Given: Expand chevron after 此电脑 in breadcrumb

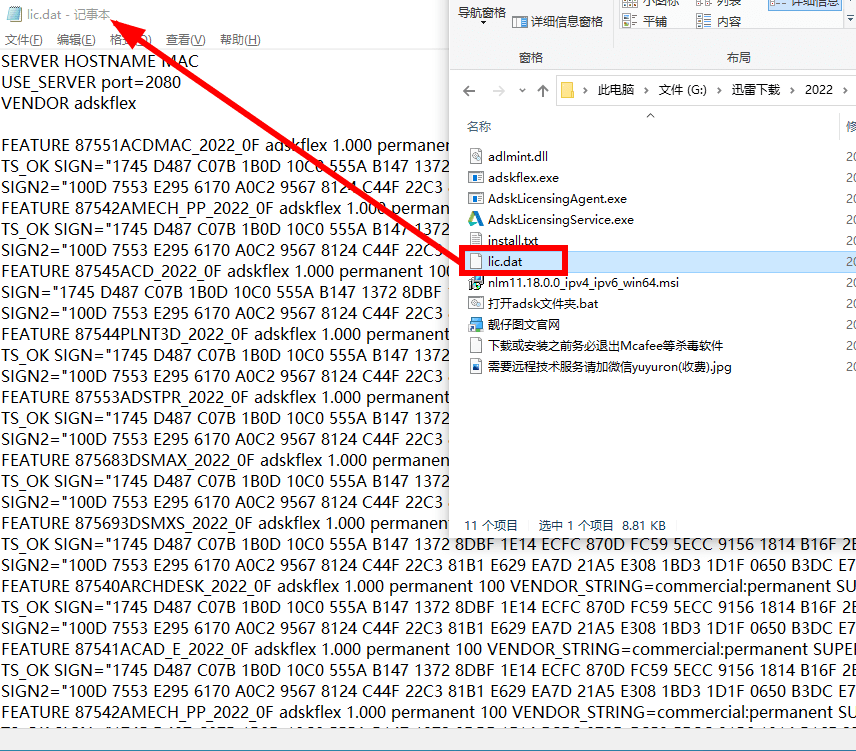Looking at the screenshot, I should click(646, 91).
